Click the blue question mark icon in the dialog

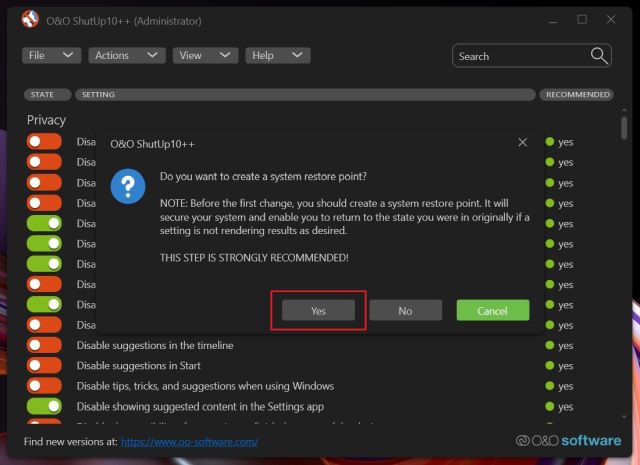pyautogui.click(x=128, y=186)
